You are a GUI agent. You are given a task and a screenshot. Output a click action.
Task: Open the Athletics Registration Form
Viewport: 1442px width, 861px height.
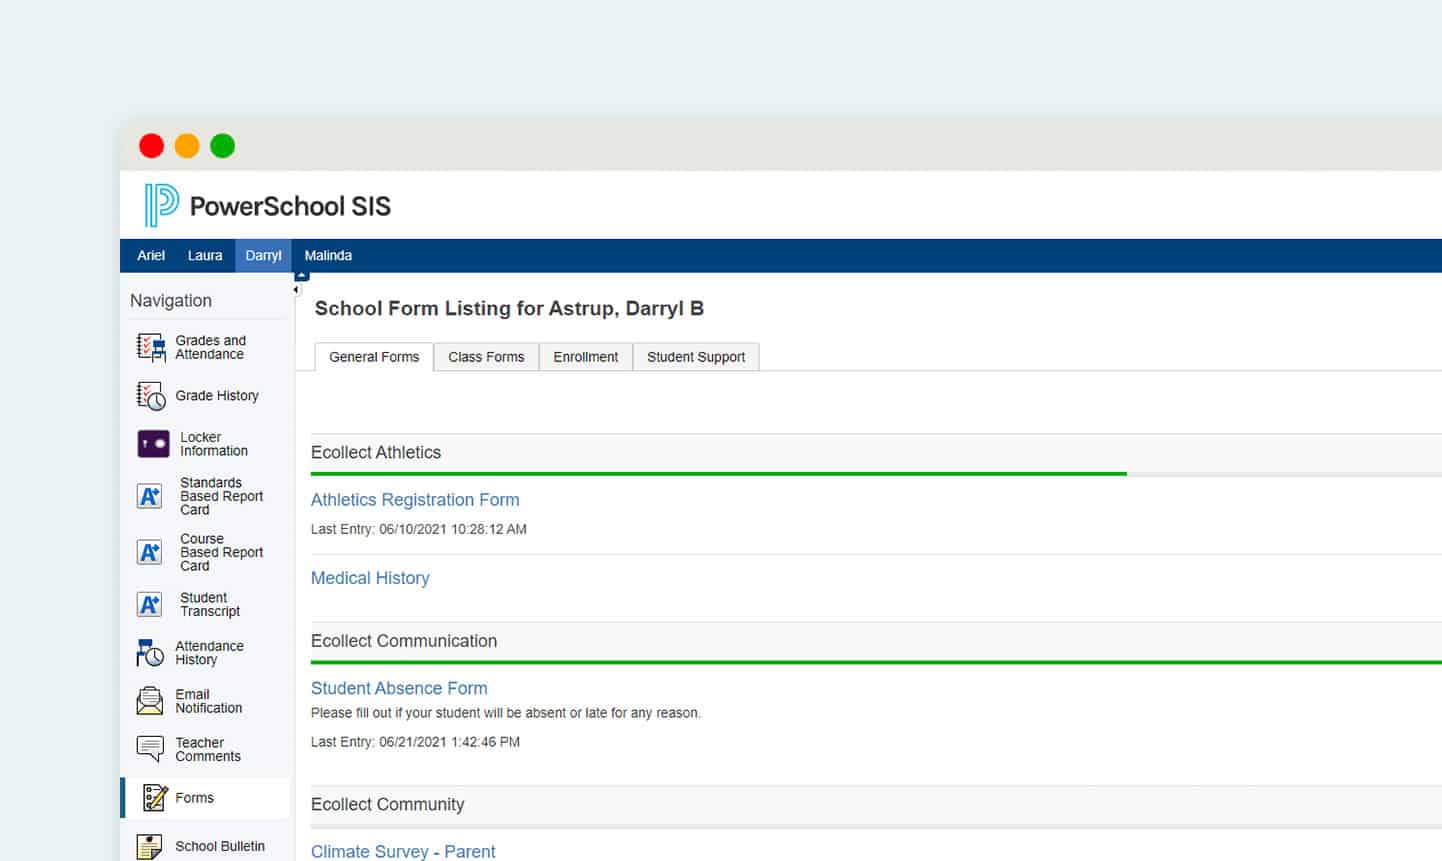415,500
